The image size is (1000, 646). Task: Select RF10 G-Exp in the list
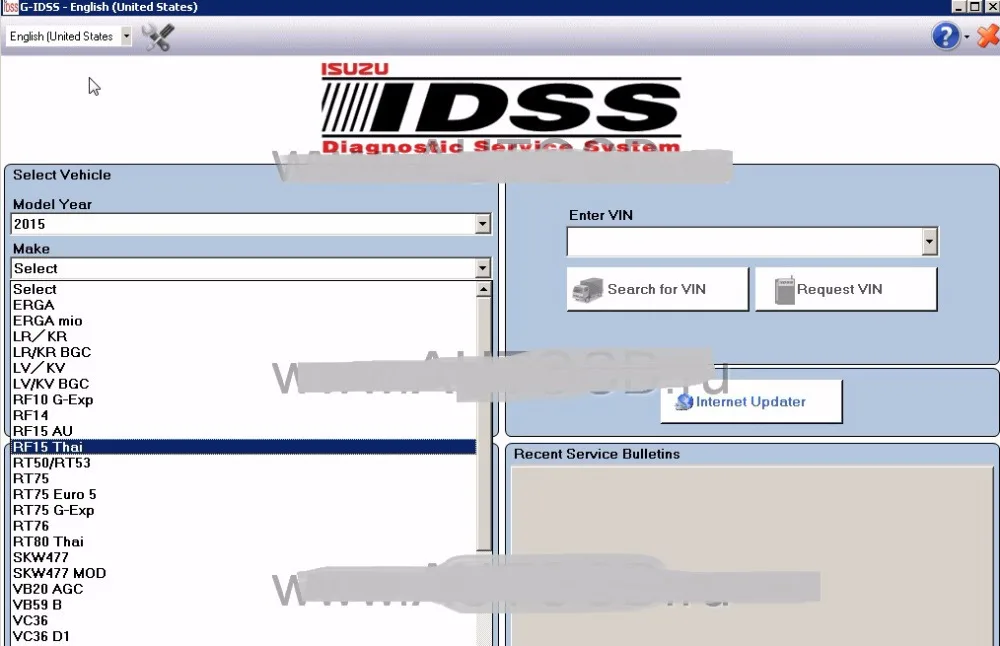click(243, 400)
